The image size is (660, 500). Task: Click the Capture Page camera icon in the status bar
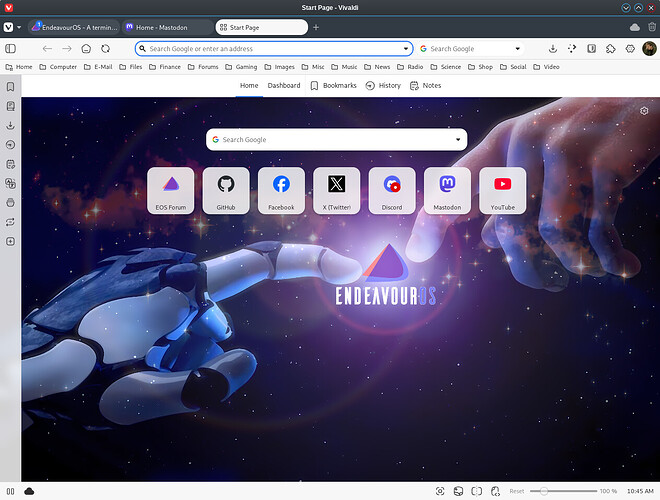tap(440, 491)
